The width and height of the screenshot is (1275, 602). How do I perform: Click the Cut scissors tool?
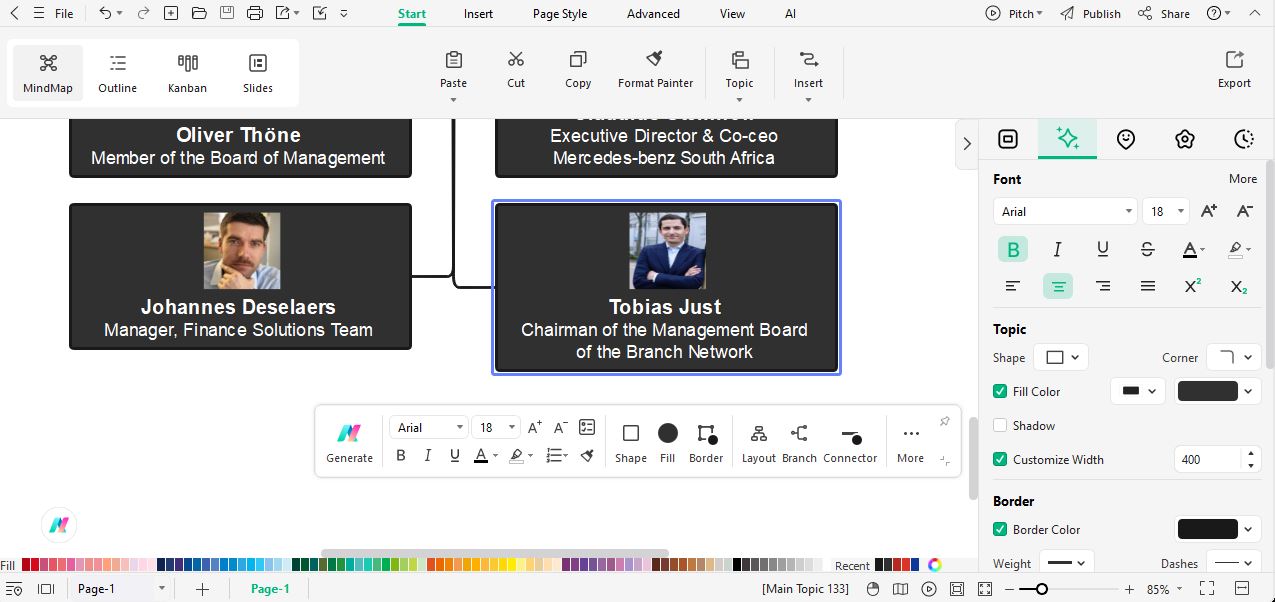516,69
